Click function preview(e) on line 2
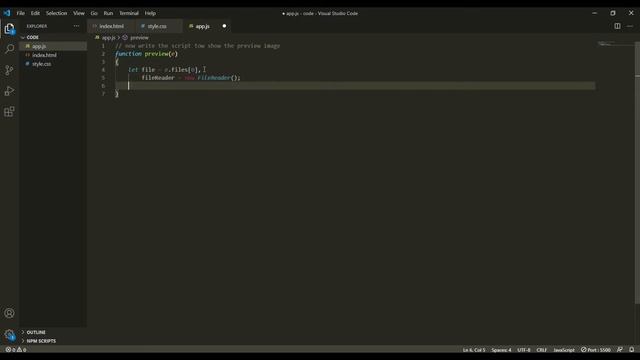The image size is (640, 360). (x=146, y=54)
